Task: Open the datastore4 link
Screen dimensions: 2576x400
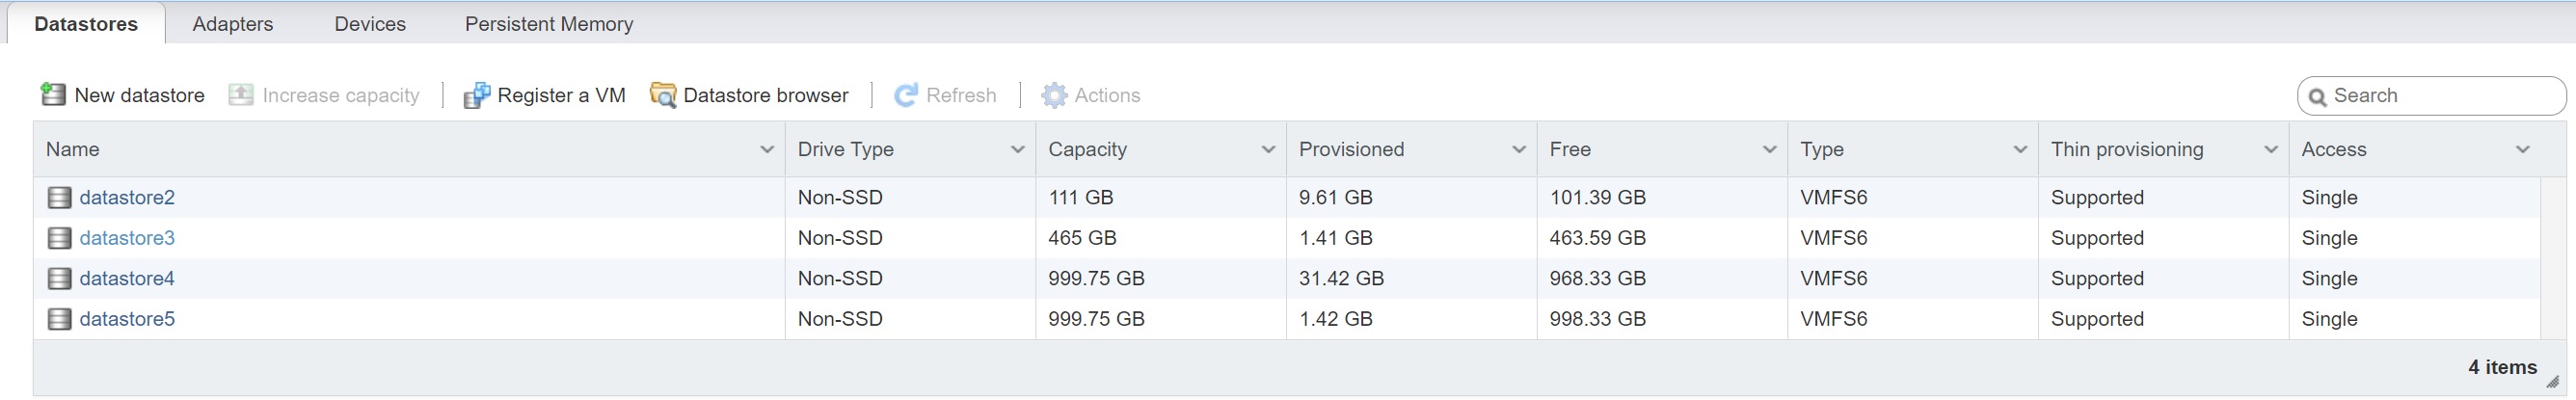Action: [x=127, y=279]
